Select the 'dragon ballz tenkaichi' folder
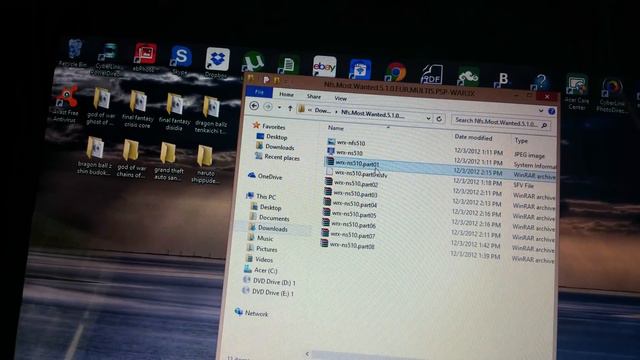The height and width of the screenshot is (360, 640). (211, 115)
